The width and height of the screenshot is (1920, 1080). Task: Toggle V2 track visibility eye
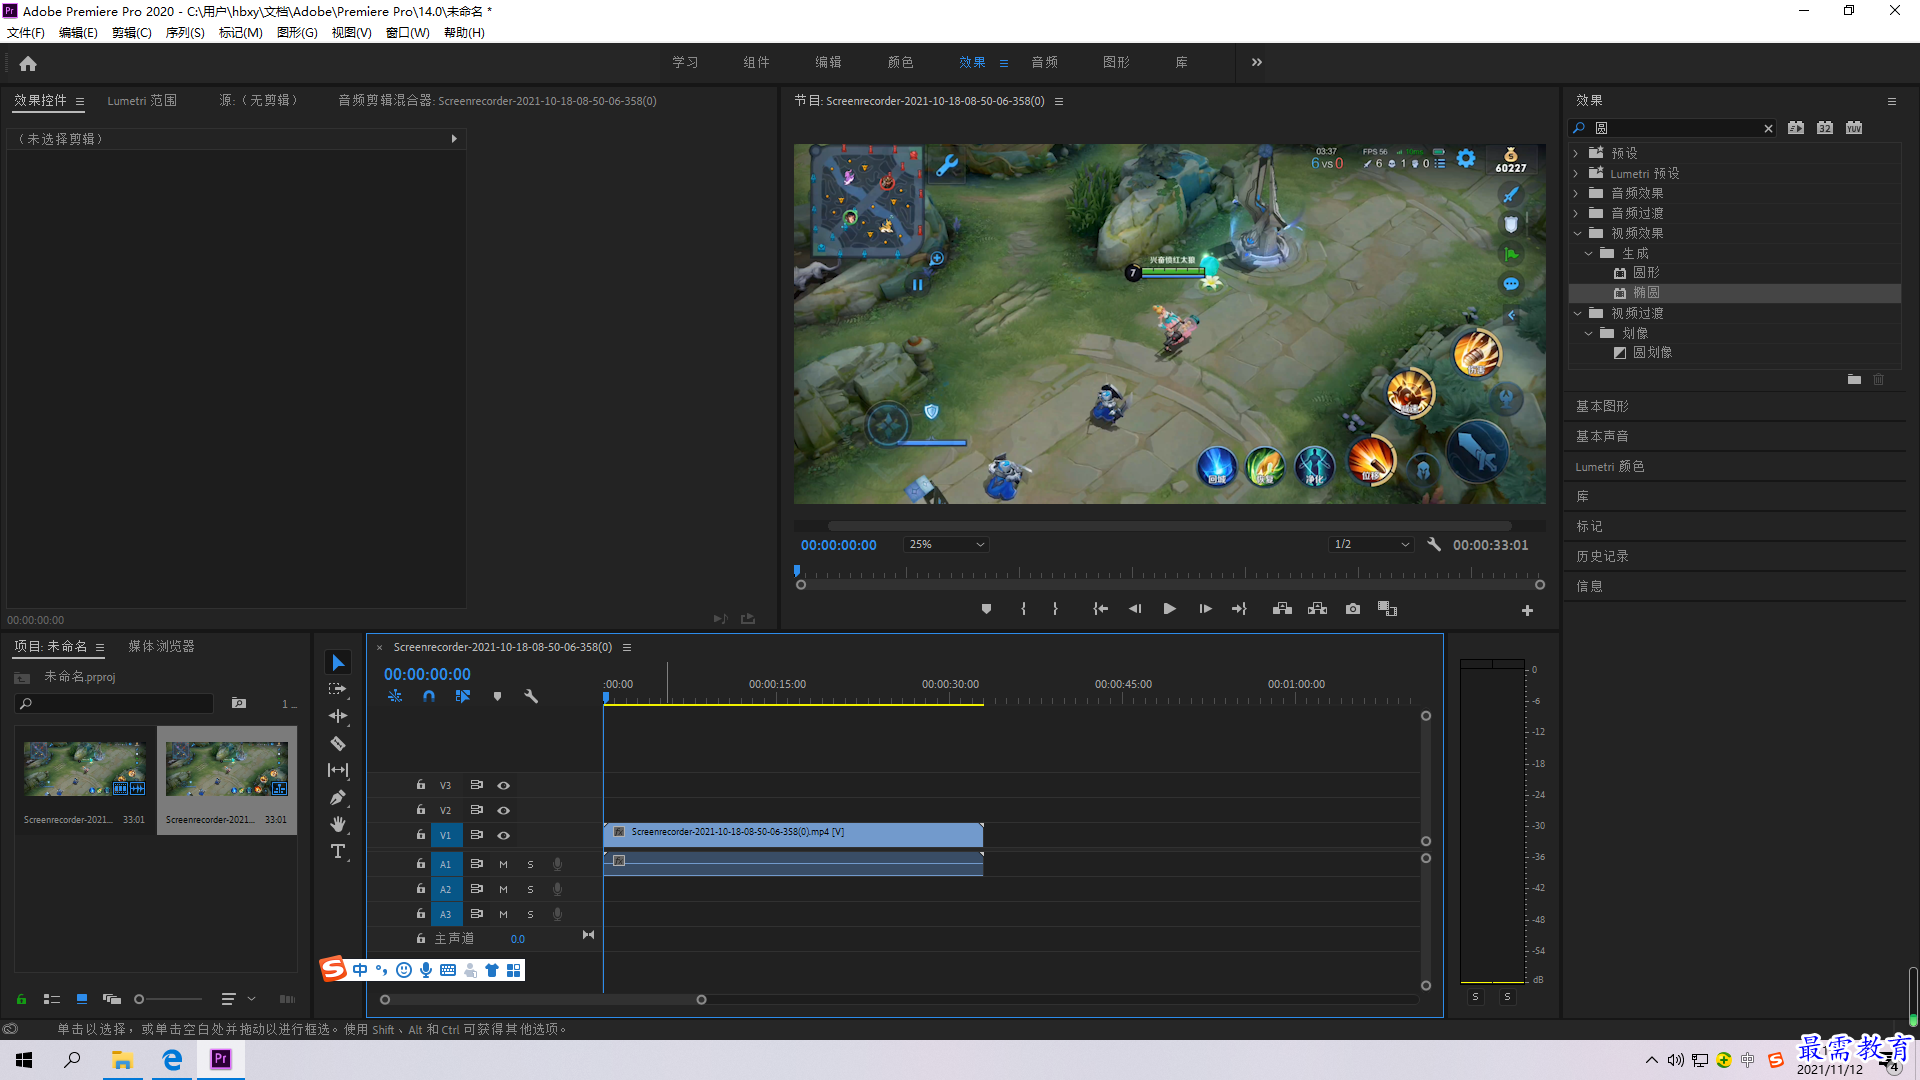[x=504, y=811]
